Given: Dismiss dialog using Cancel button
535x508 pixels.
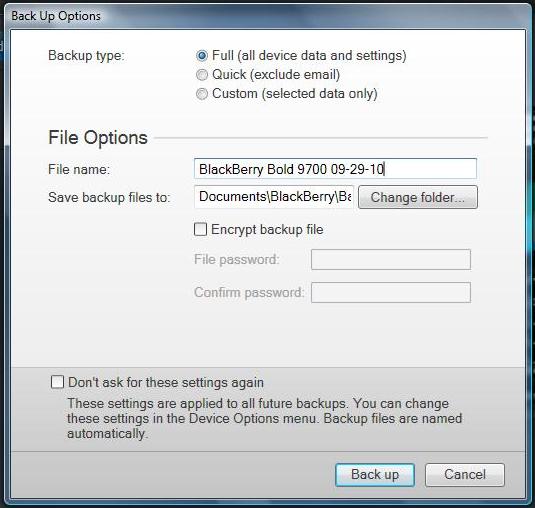Looking at the screenshot, I should (465, 475).
